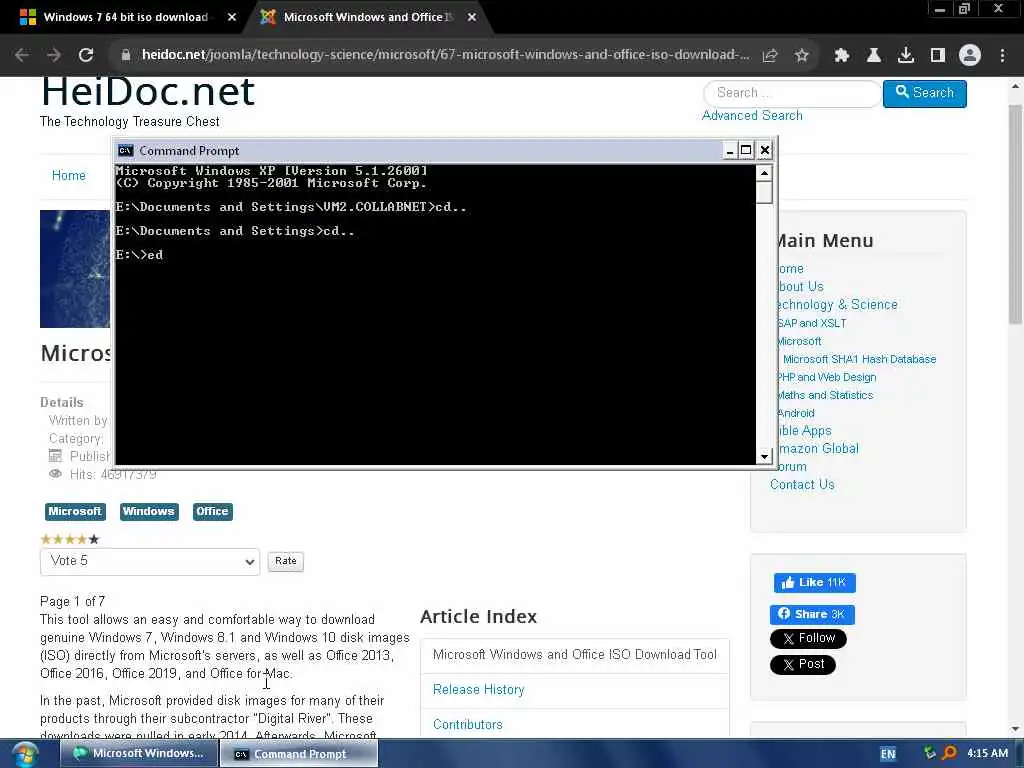Click the Facebook Like 11K button
The image size is (1024, 768).
coord(814,583)
